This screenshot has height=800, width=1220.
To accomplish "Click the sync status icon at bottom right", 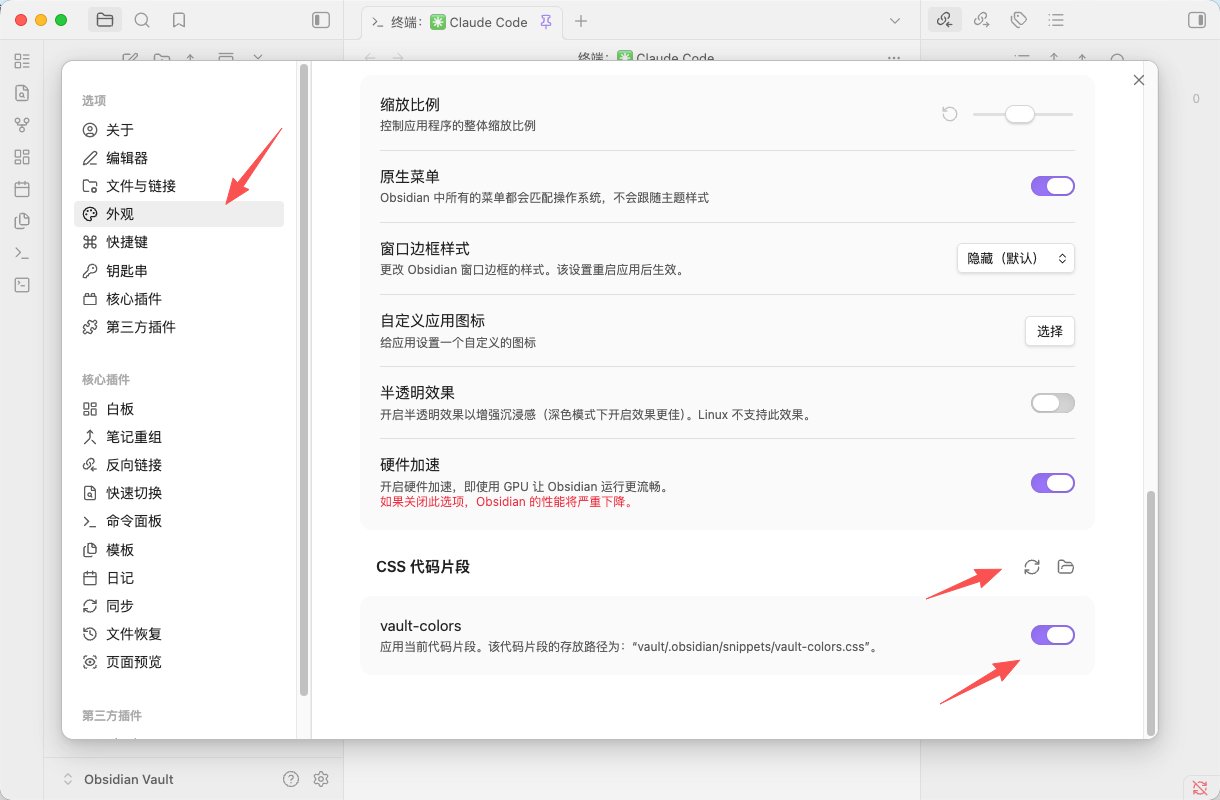I will point(1200,786).
